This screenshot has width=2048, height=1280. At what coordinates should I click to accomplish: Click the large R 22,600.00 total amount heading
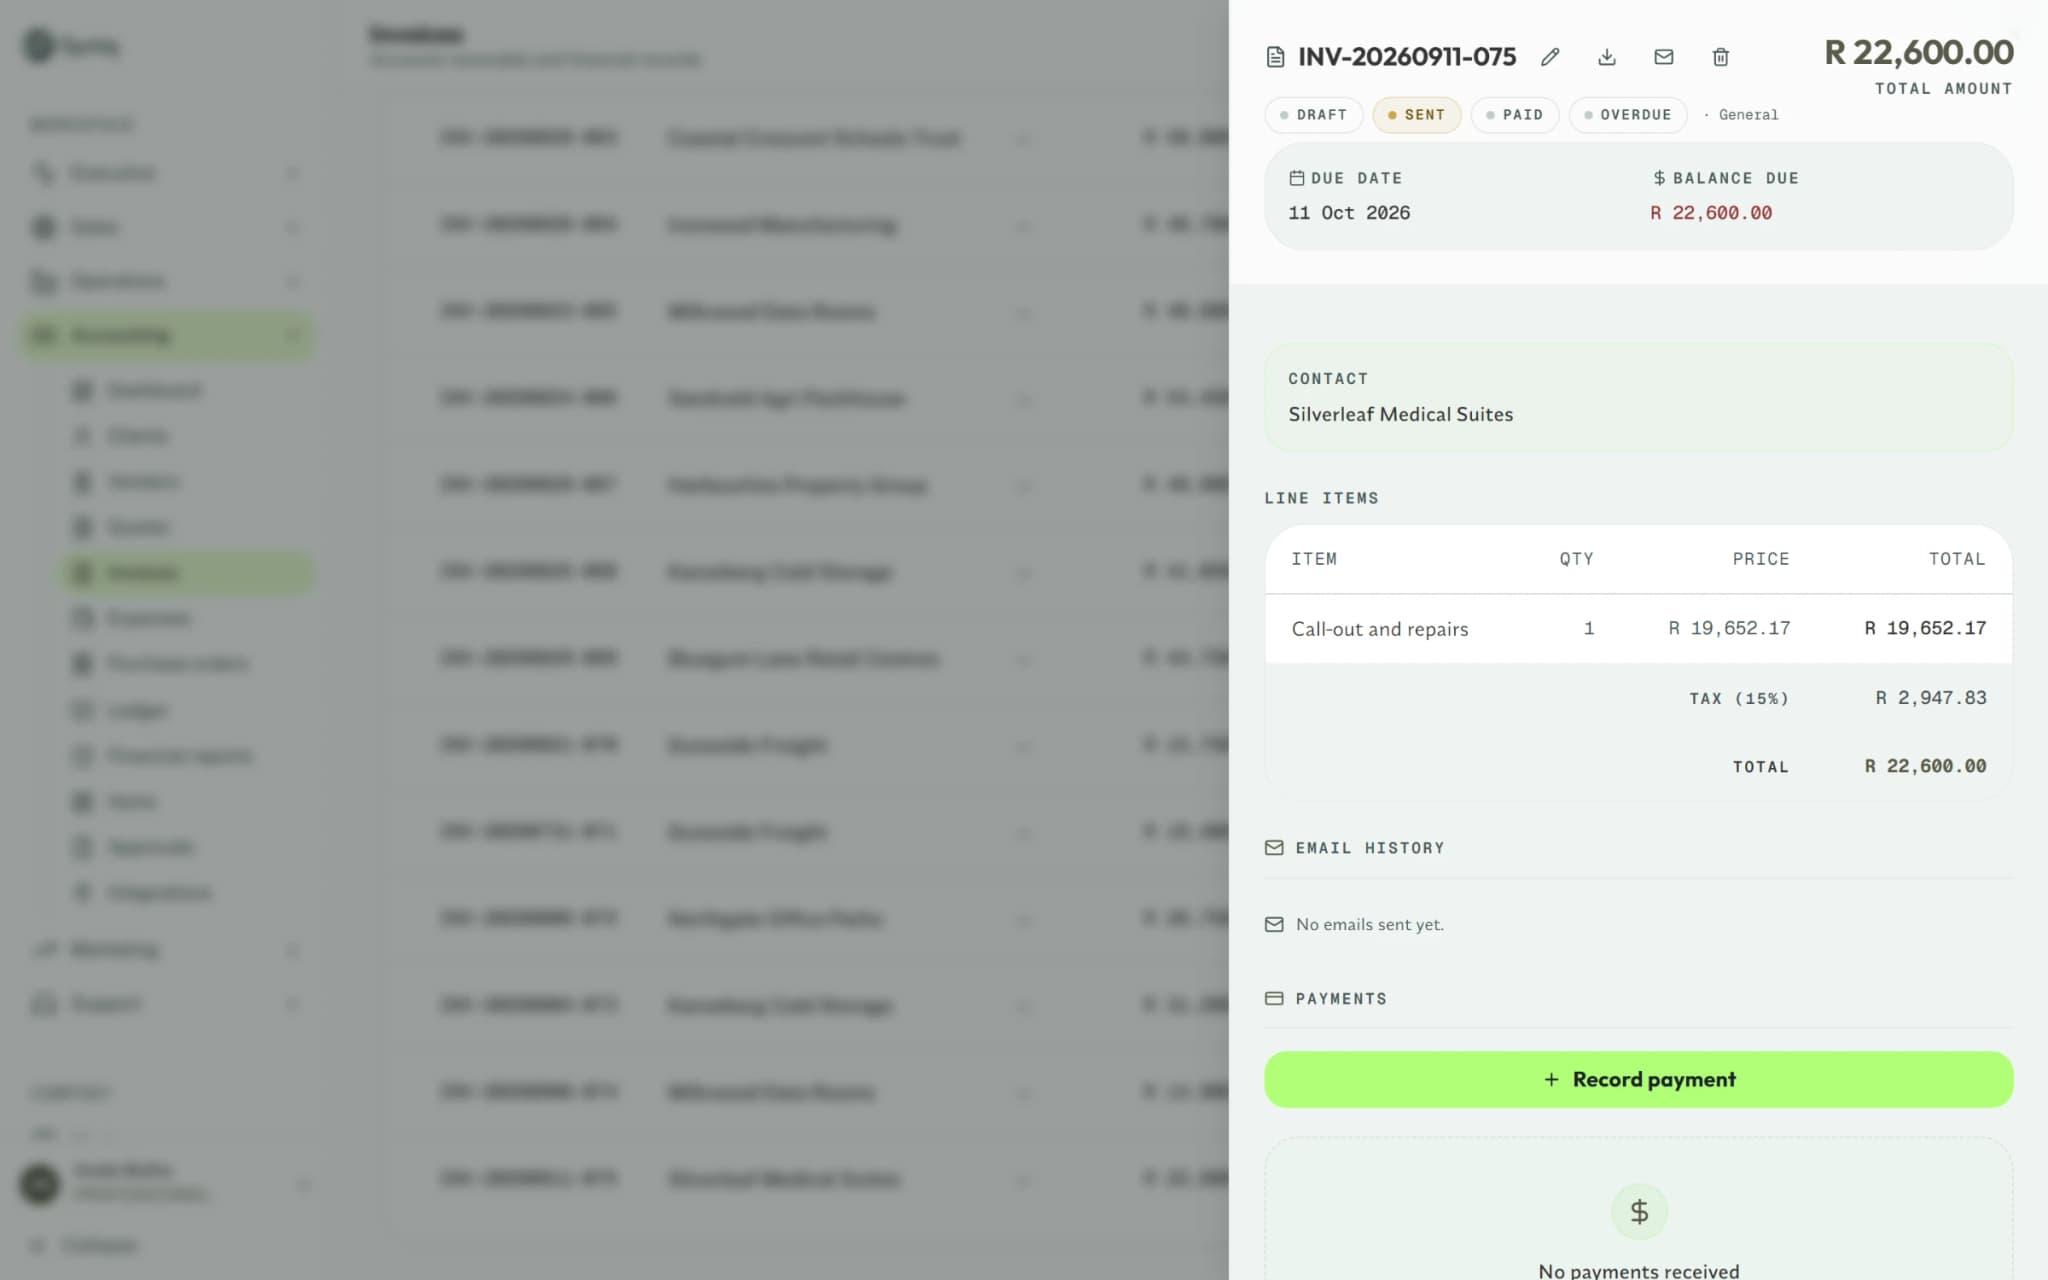point(1919,53)
